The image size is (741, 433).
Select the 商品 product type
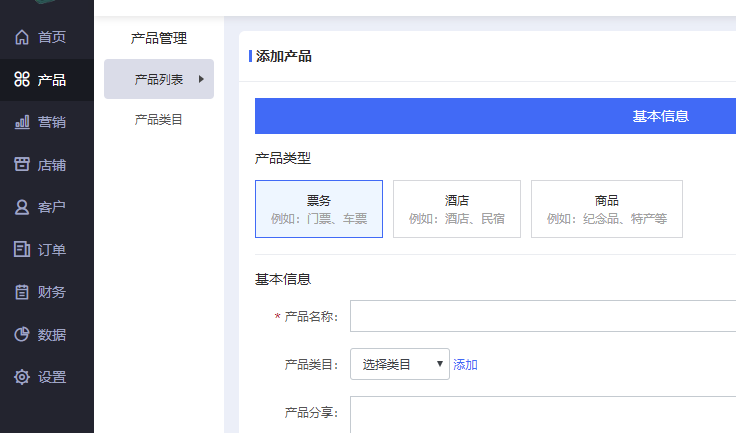tap(607, 209)
